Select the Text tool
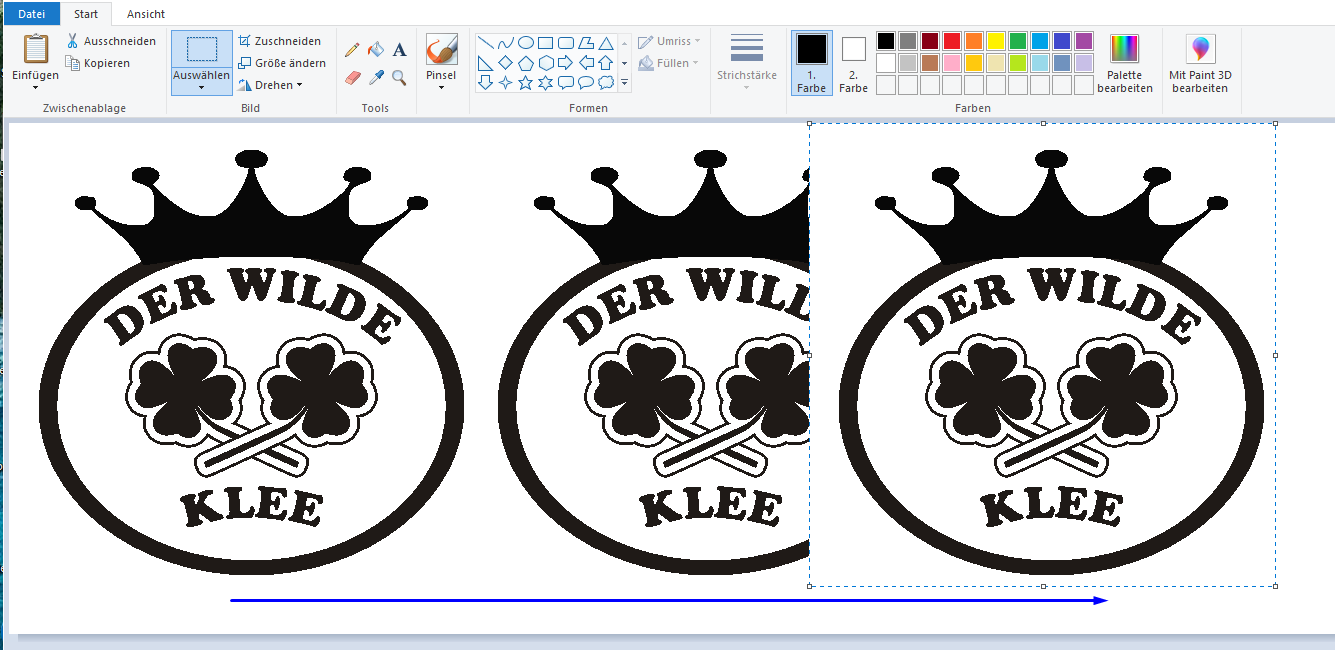Viewport: 1335px width, 650px height. click(399, 50)
